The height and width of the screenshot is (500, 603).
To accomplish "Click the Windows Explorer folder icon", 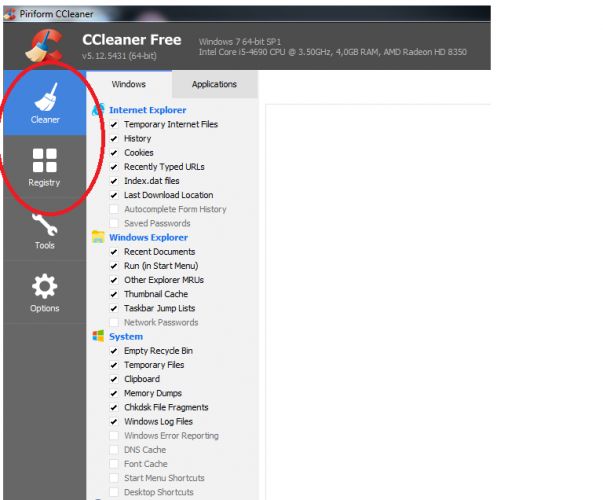I will point(98,237).
